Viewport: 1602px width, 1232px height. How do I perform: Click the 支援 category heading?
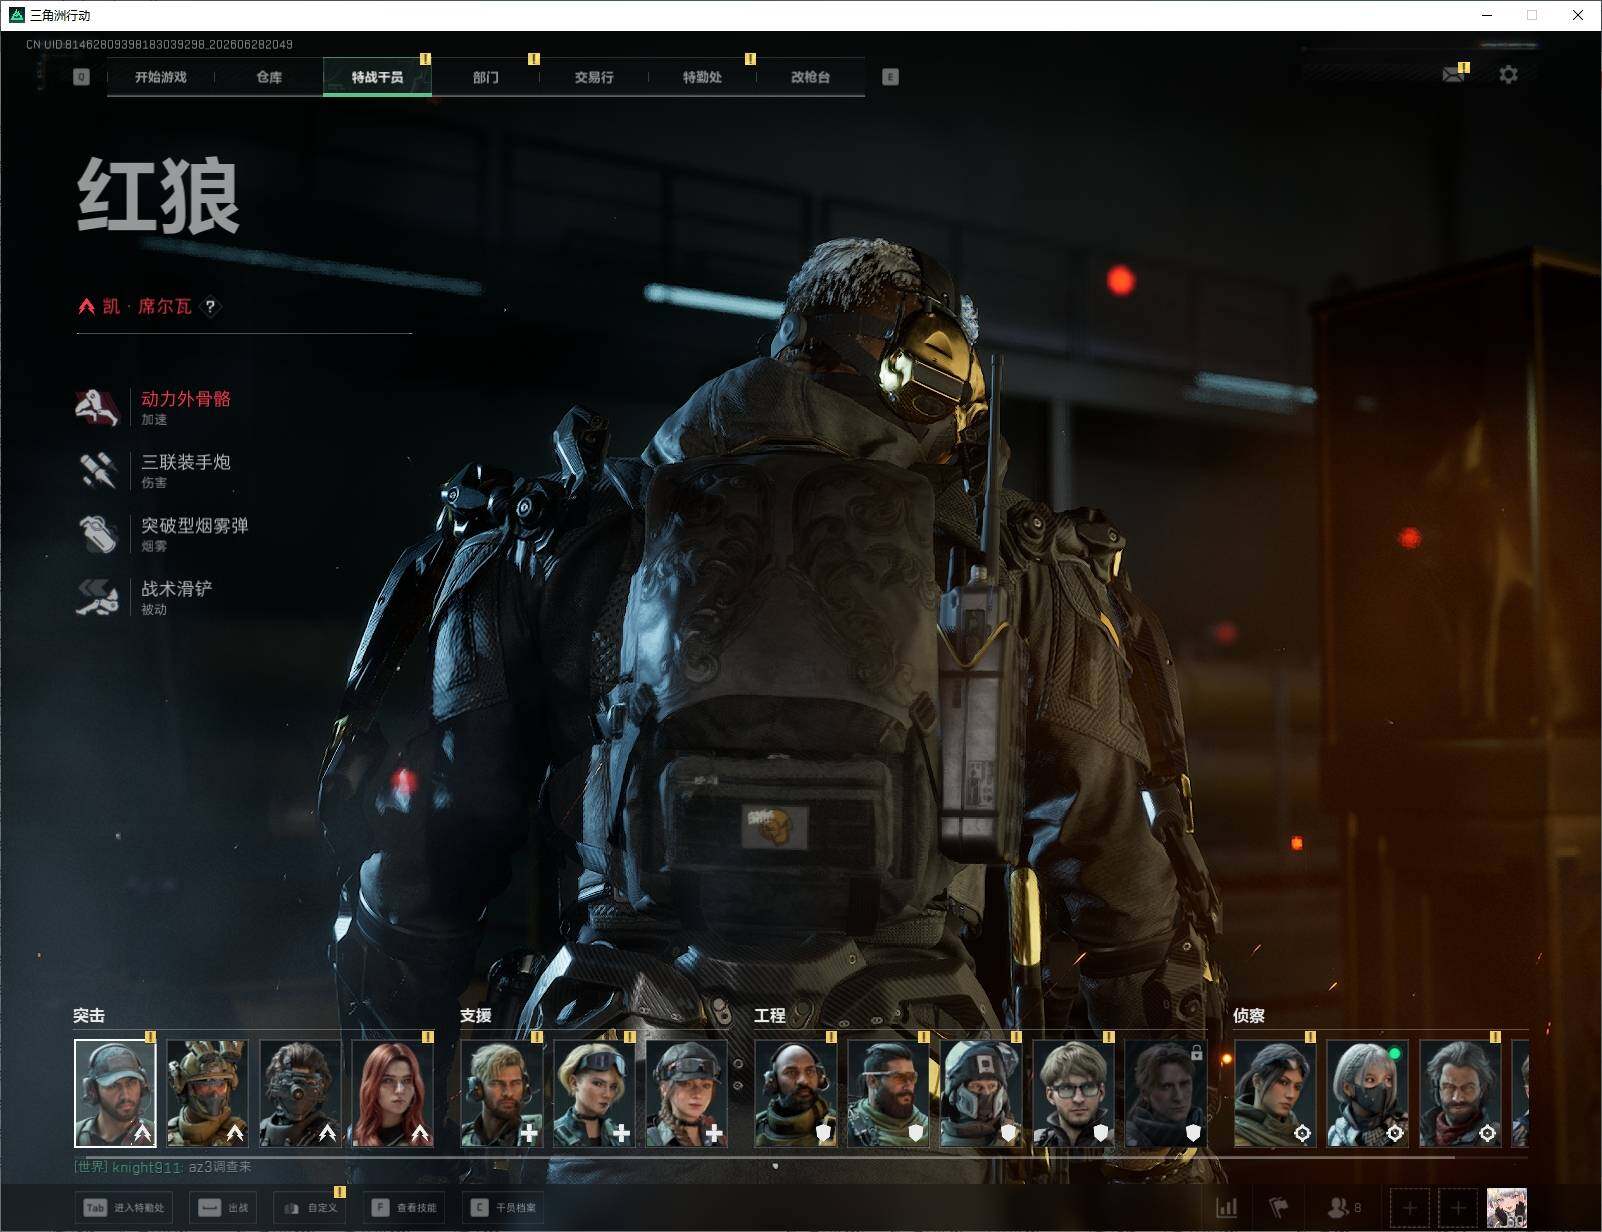point(476,1016)
